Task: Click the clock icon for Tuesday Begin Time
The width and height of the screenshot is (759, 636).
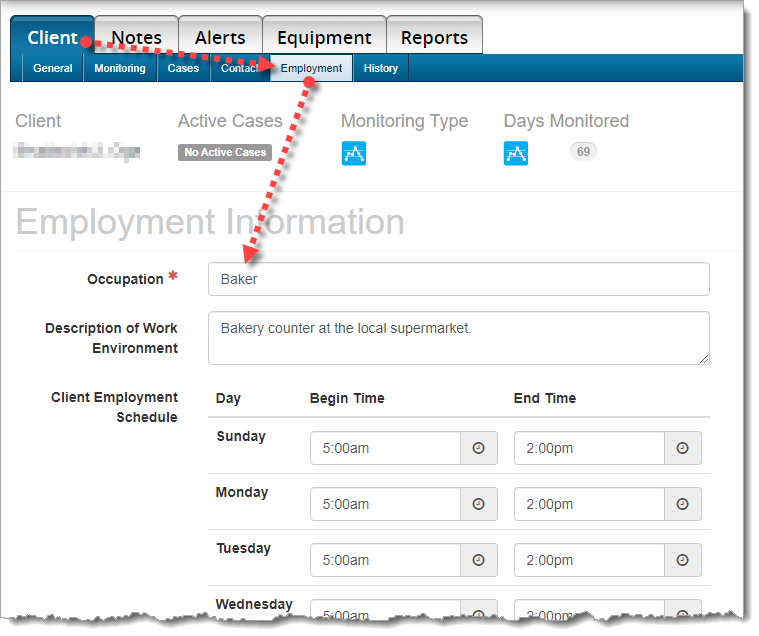Action: (x=478, y=560)
